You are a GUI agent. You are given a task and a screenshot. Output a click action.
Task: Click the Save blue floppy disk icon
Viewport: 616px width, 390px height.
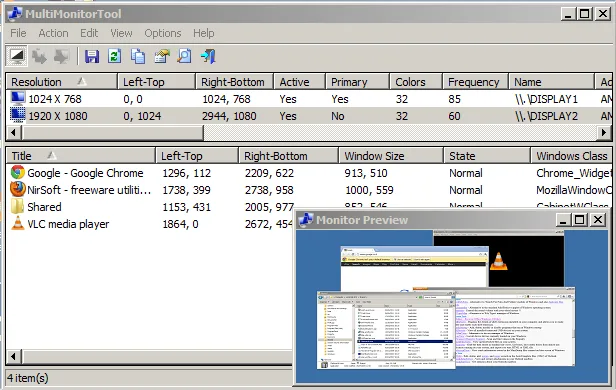pyautogui.click(x=92, y=57)
